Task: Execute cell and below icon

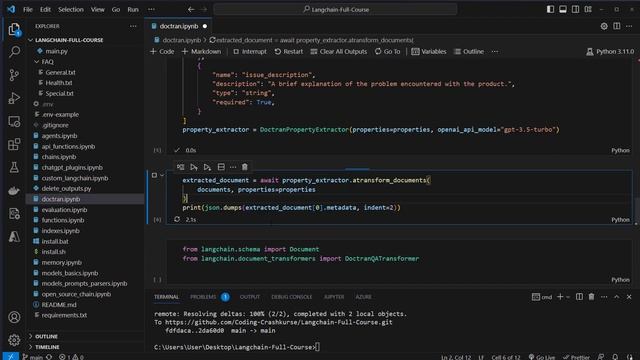Action: 207,167
